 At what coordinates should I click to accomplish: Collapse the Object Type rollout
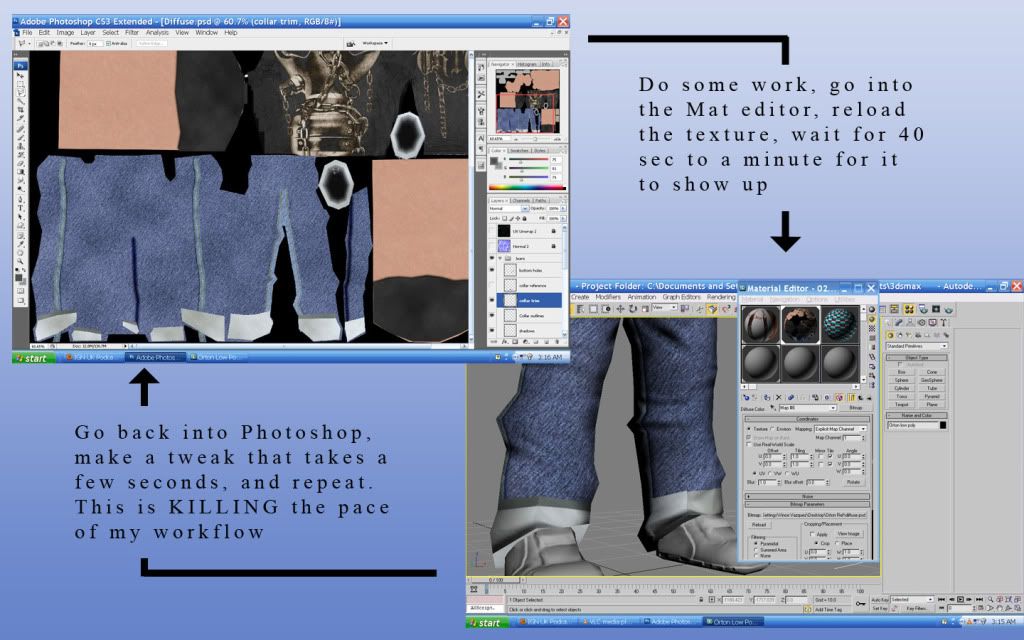(917, 358)
